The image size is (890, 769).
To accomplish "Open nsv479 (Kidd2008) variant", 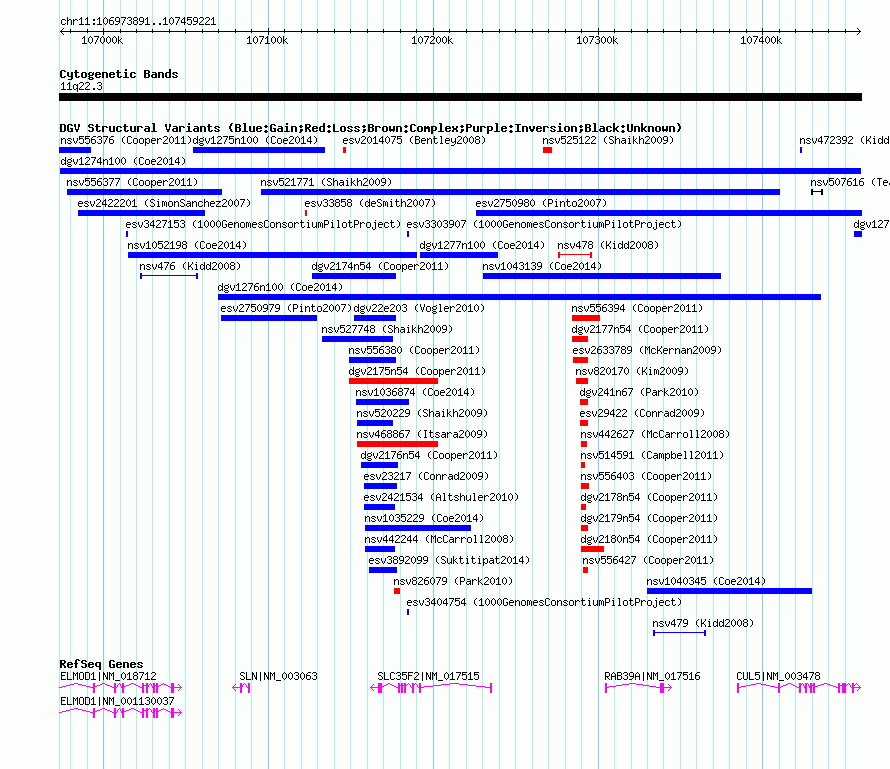I will pos(703,623).
